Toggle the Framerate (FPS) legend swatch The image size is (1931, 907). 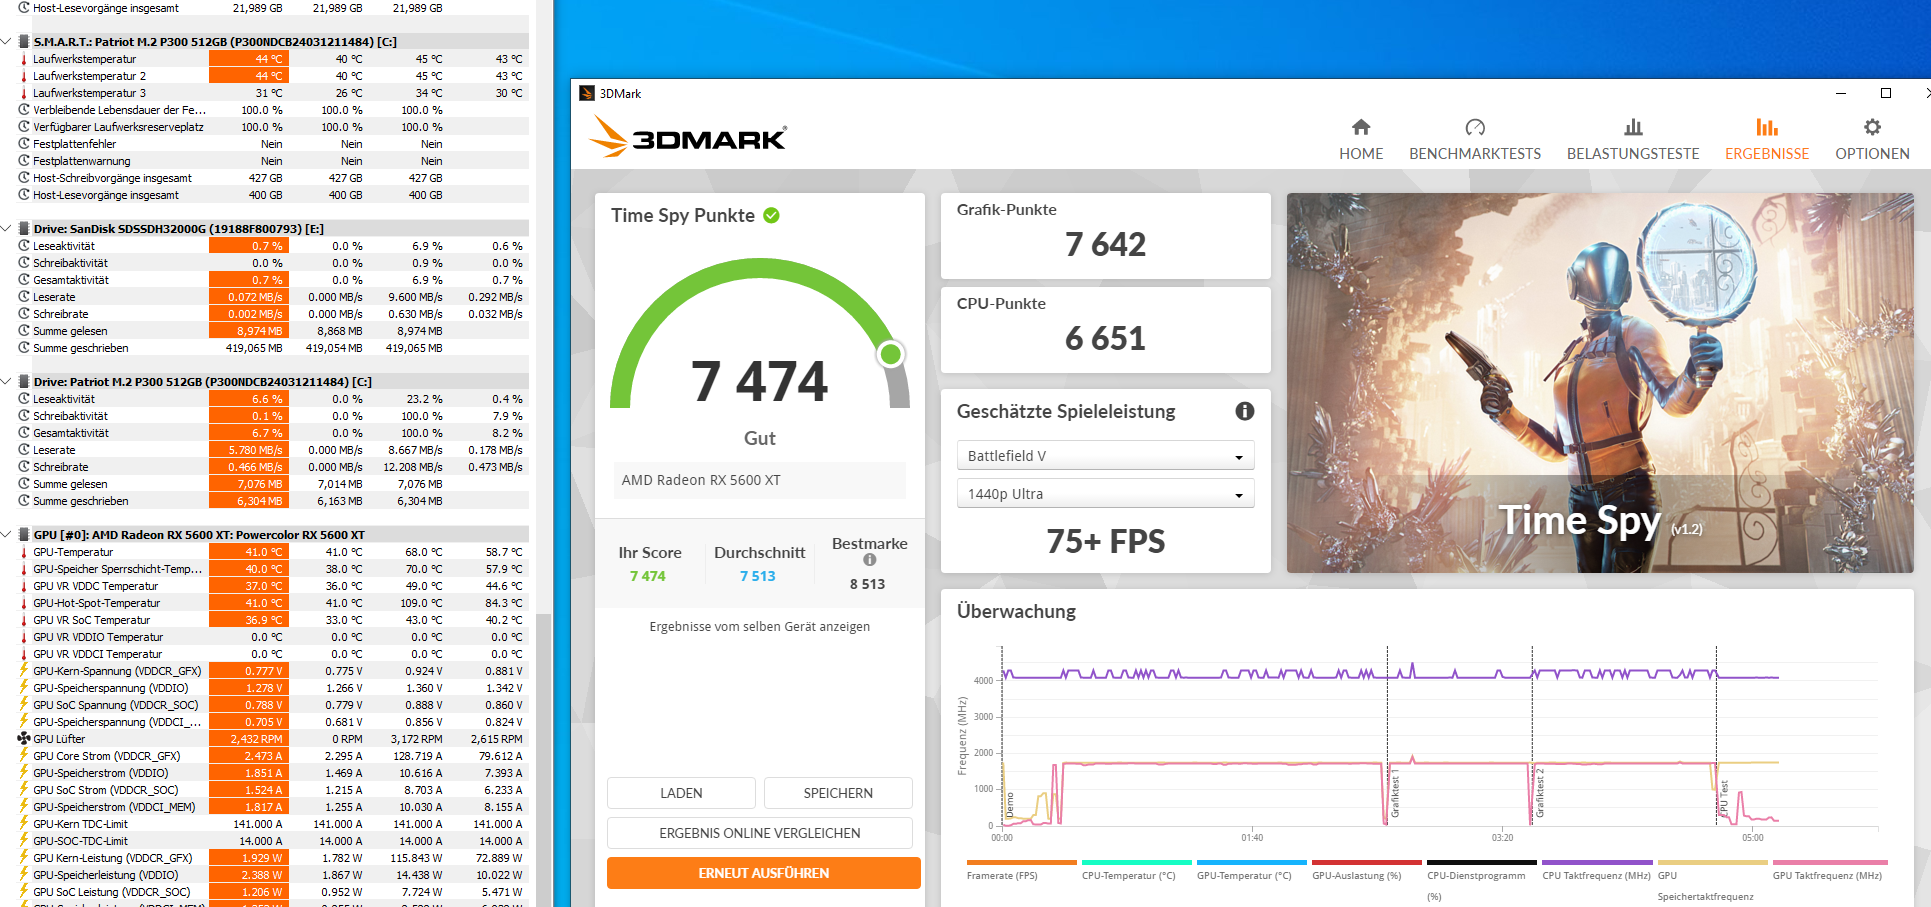pos(1022,862)
